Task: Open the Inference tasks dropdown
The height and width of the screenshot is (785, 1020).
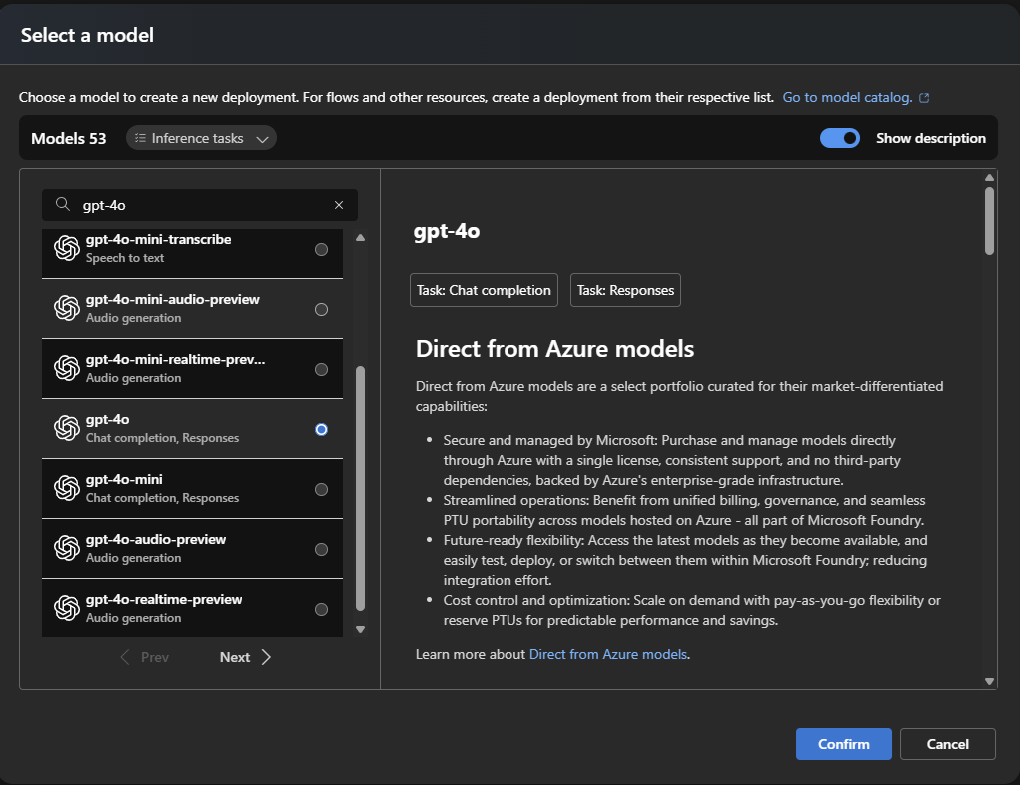Action: [x=201, y=139]
